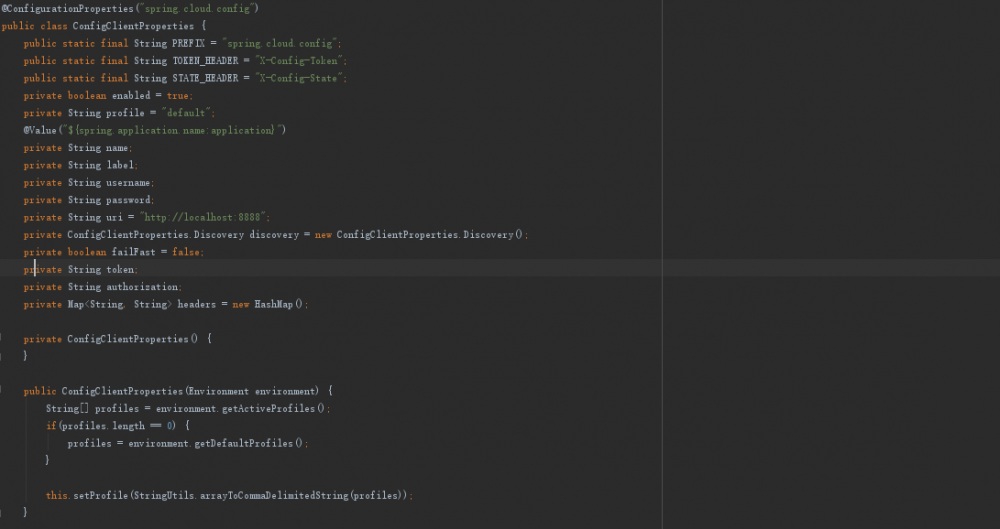Click the getDefaultProfiles() method call

coord(249,443)
